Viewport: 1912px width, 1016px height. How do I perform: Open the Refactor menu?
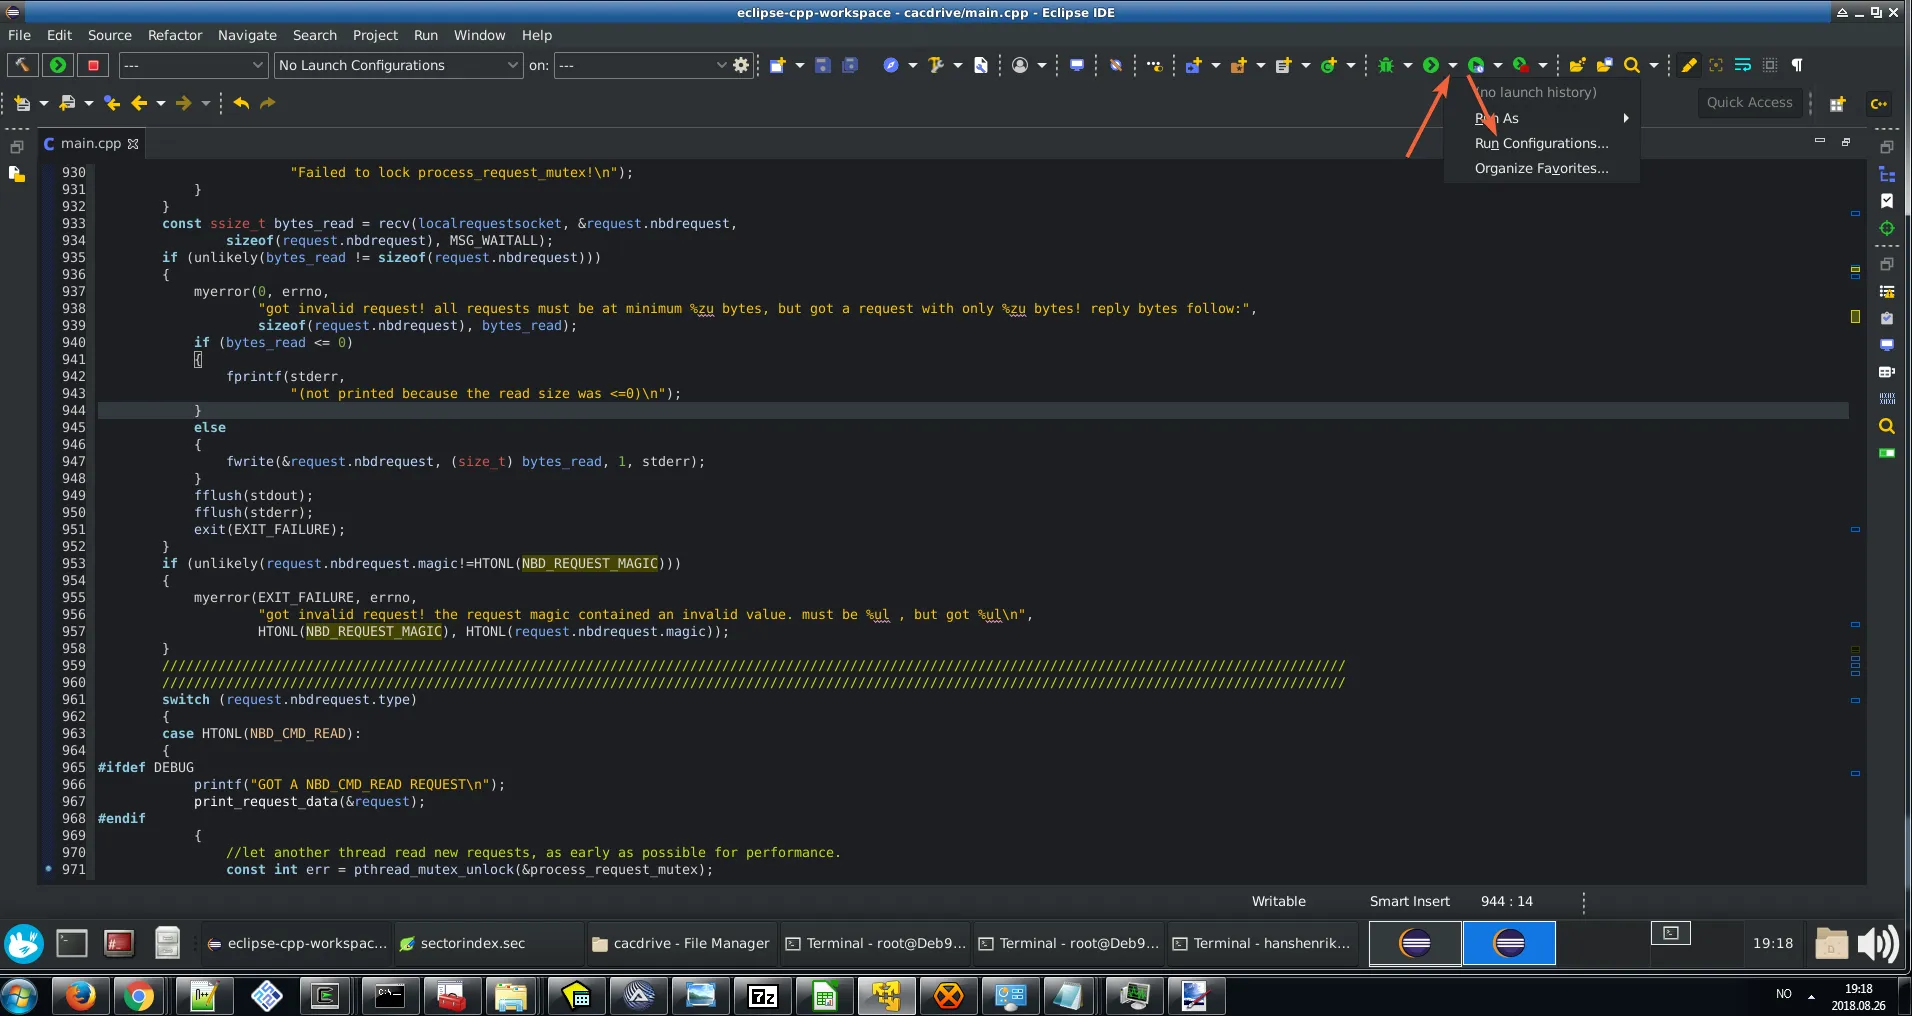[x=175, y=35]
